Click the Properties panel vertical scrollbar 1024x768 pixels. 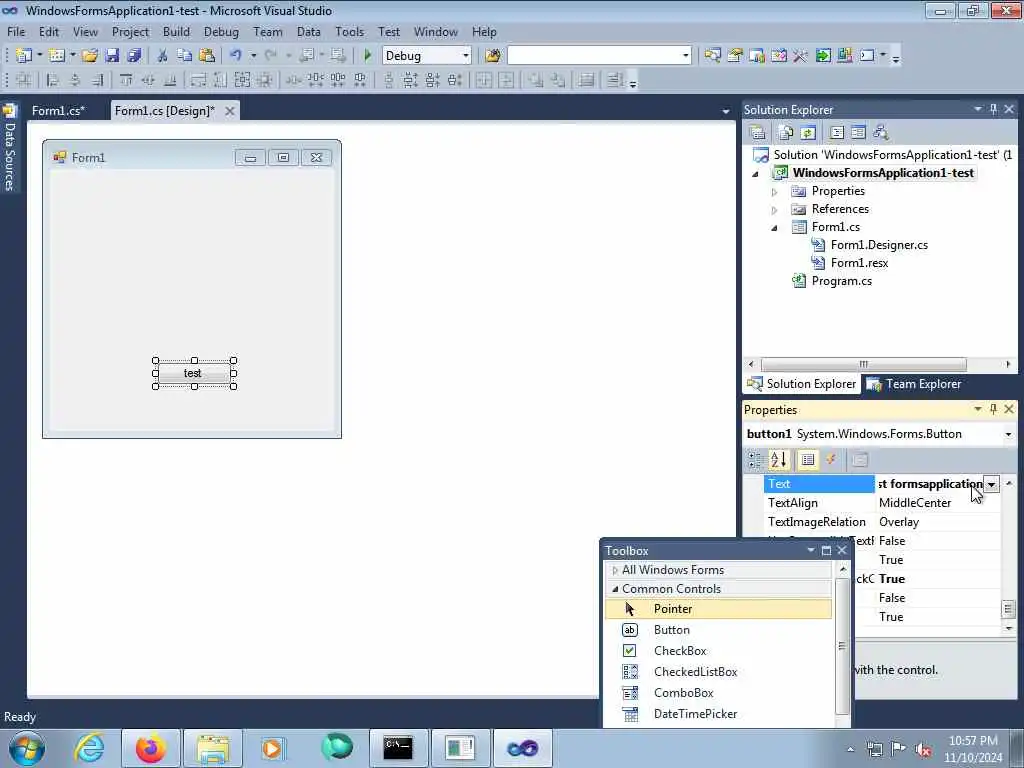(1009, 555)
